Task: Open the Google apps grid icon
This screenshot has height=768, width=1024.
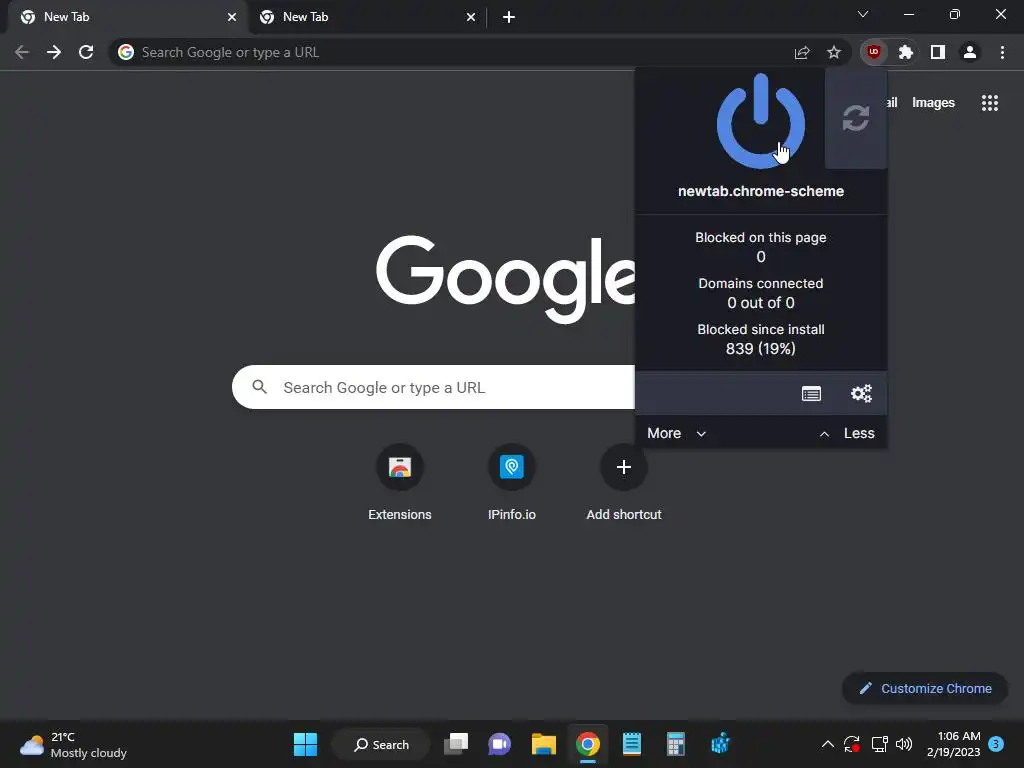Action: click(989, 103)
